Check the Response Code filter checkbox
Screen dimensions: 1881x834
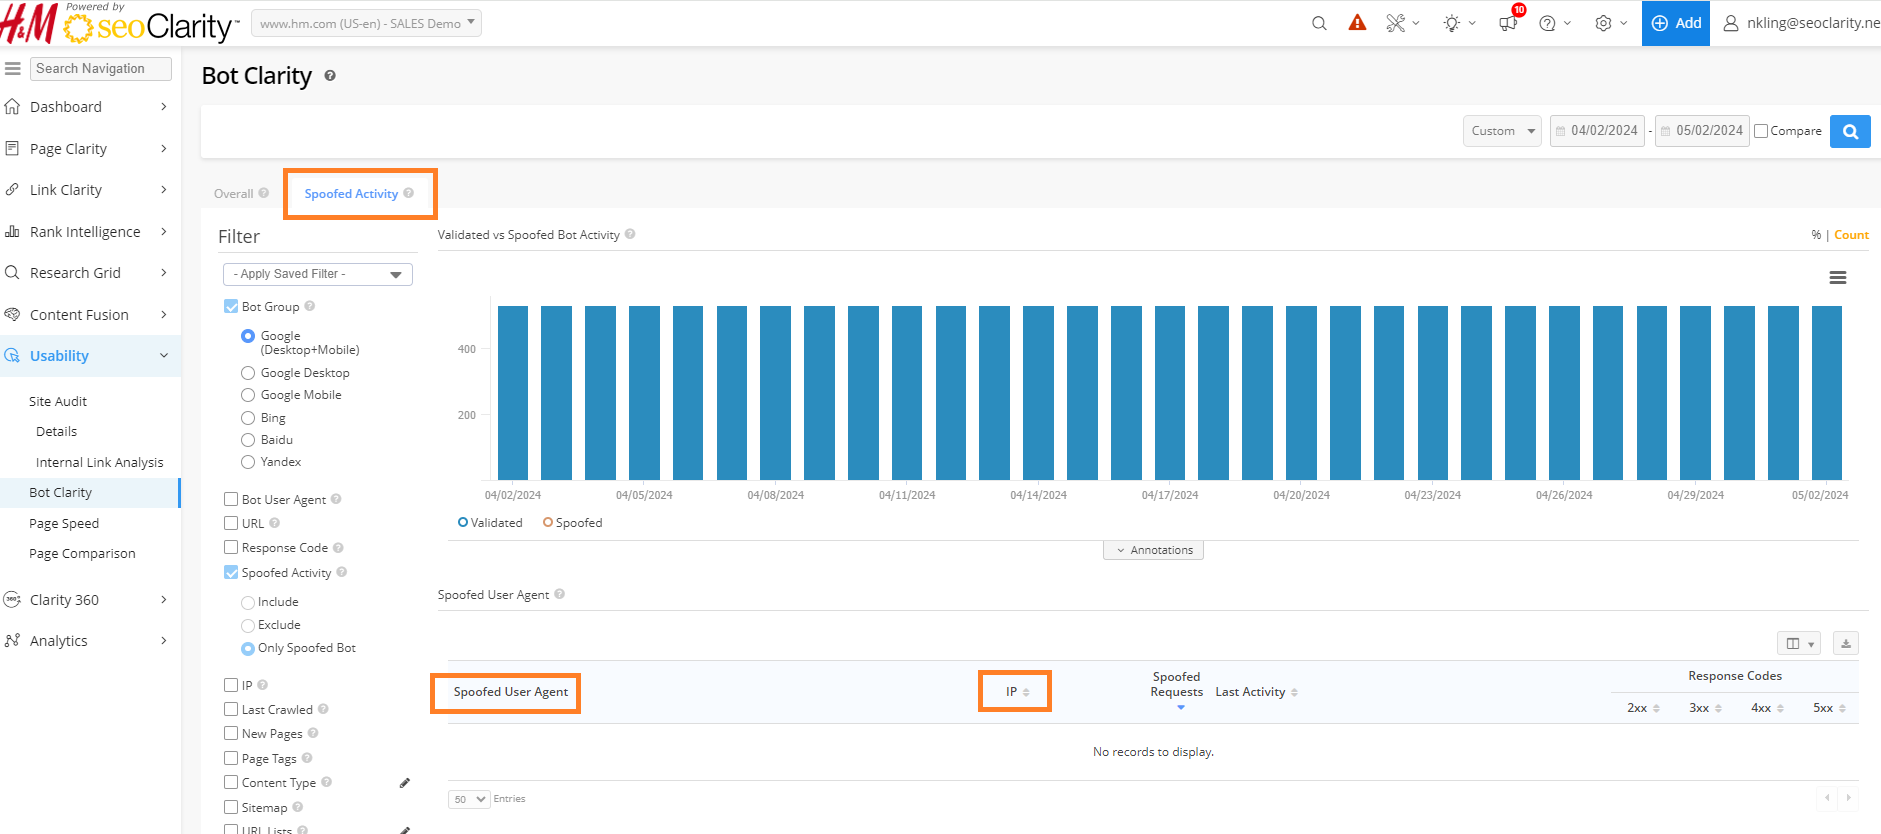click(x=231, y=547)
